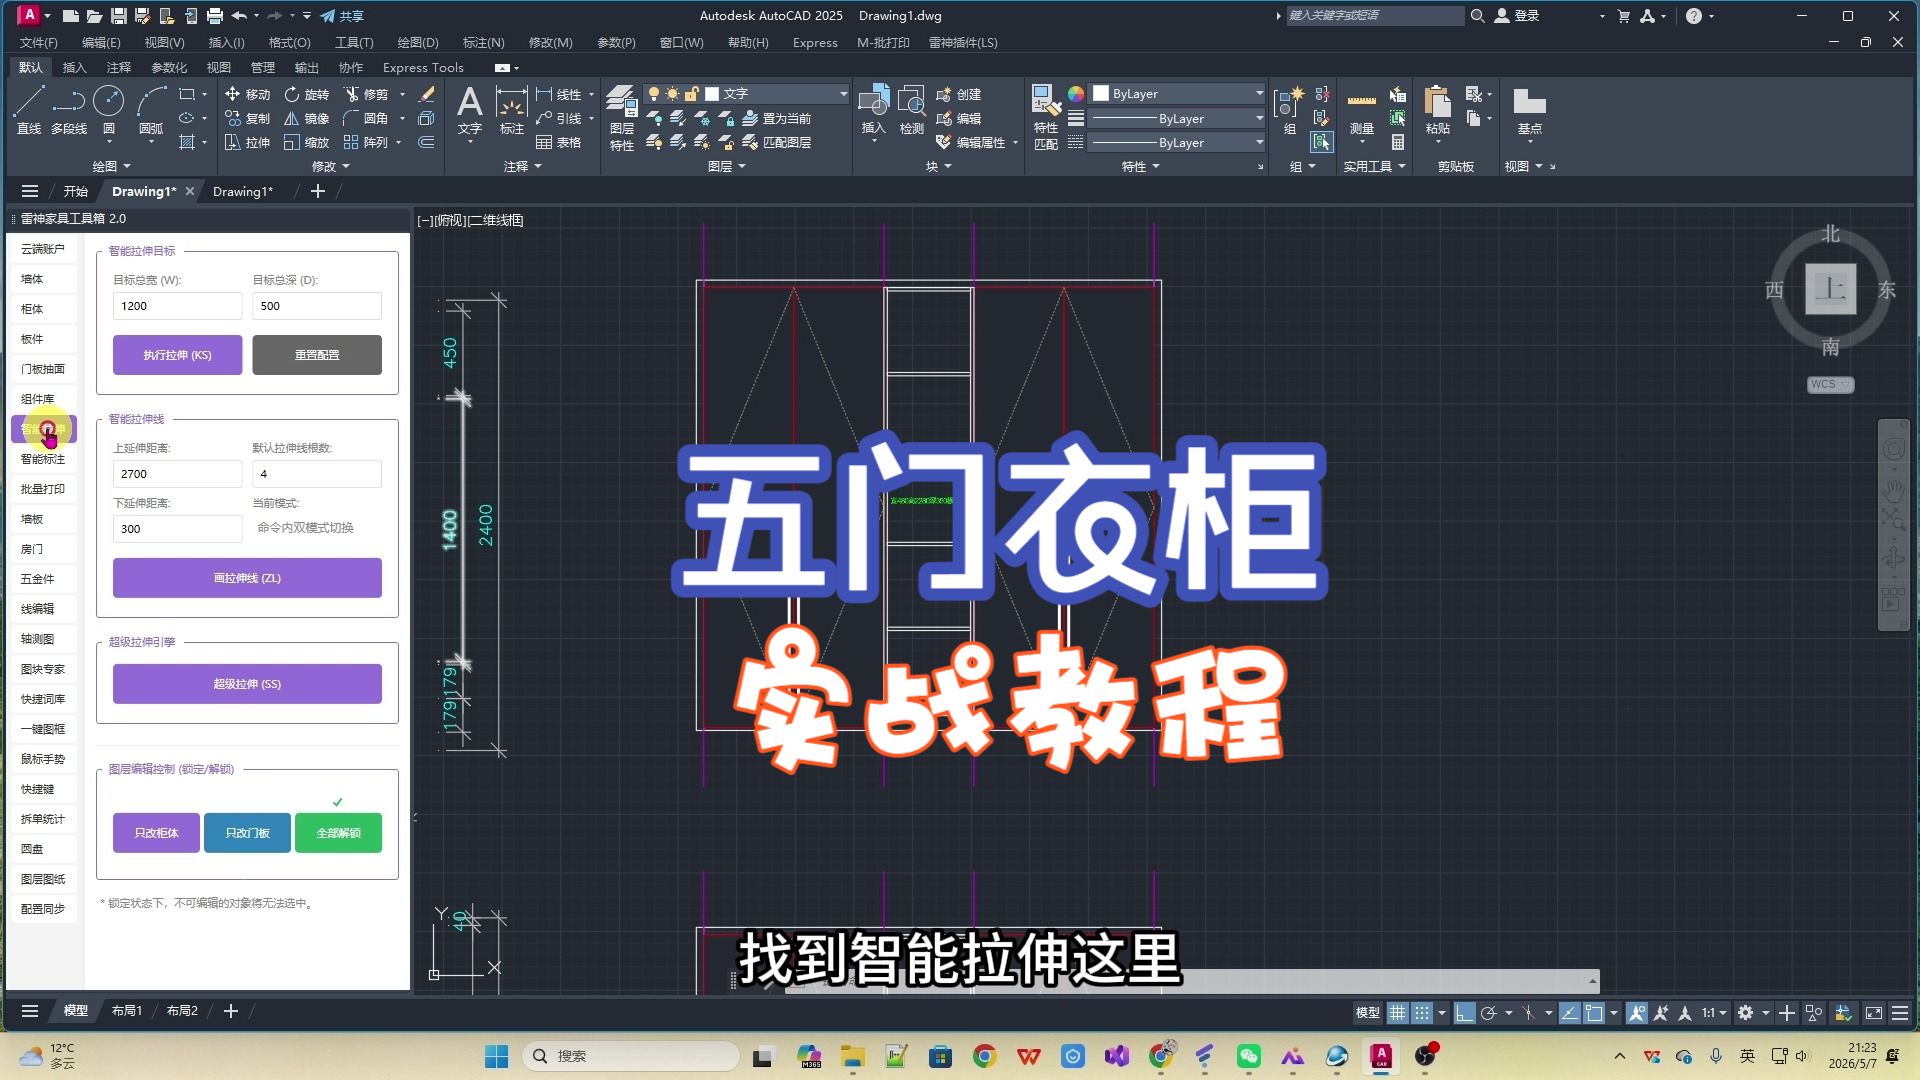The height and width of the screenshot is (1080, 1920).
Task: Toggle Model space (模型) status button
Action: tap(1367, 1013)
